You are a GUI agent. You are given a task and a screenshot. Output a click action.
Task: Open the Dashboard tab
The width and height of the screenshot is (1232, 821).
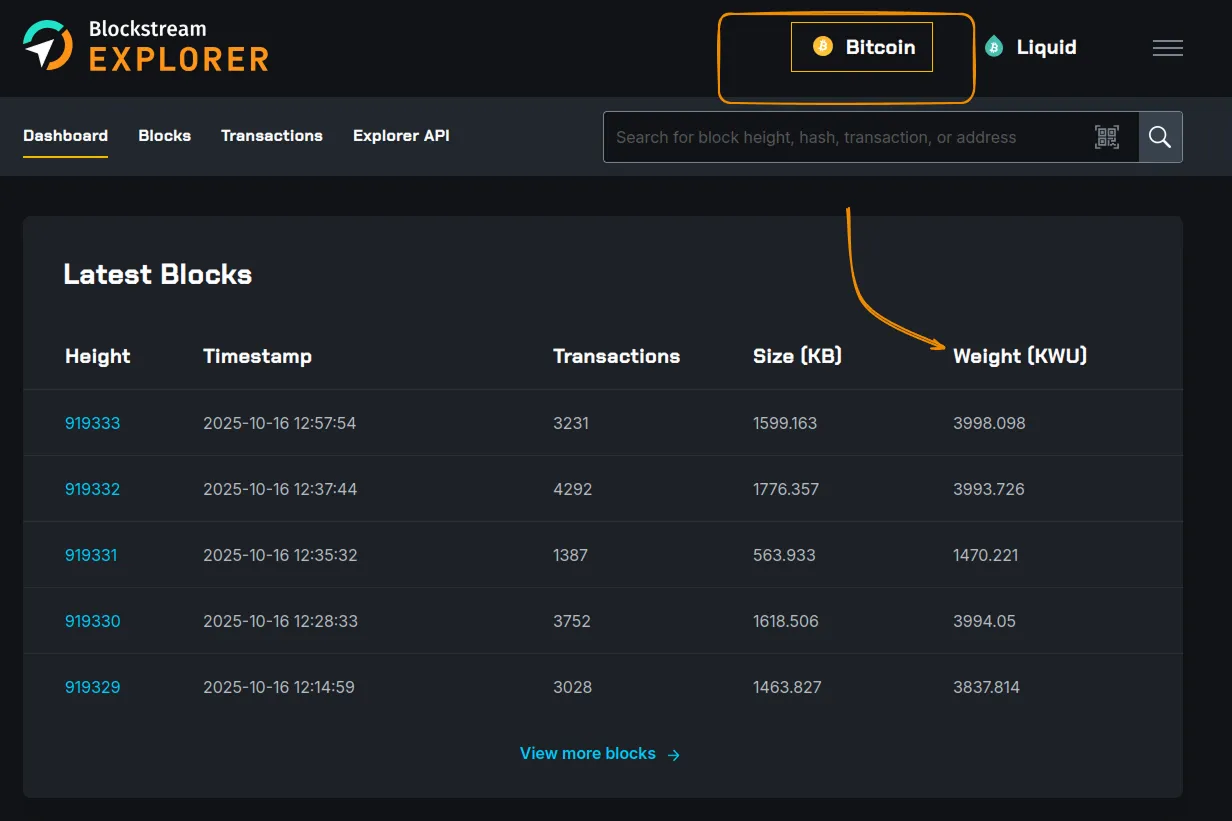pos(65,136)
